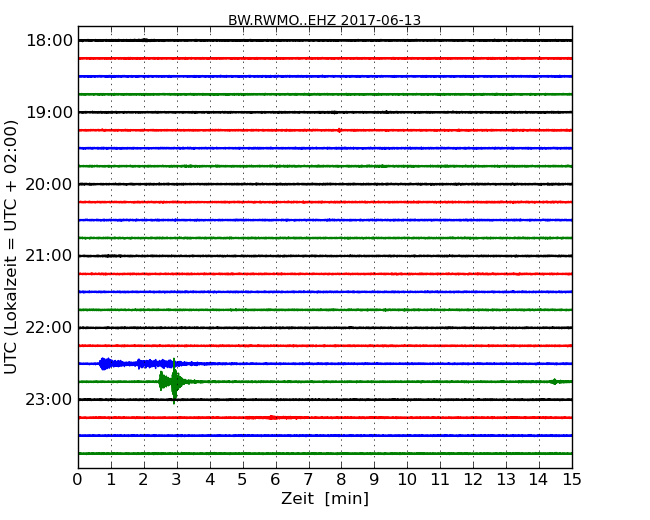Screen dimensions: 650x520
Task: Click the blue burst onset on the 22:30 trace
Action: (x=105, y=364)
